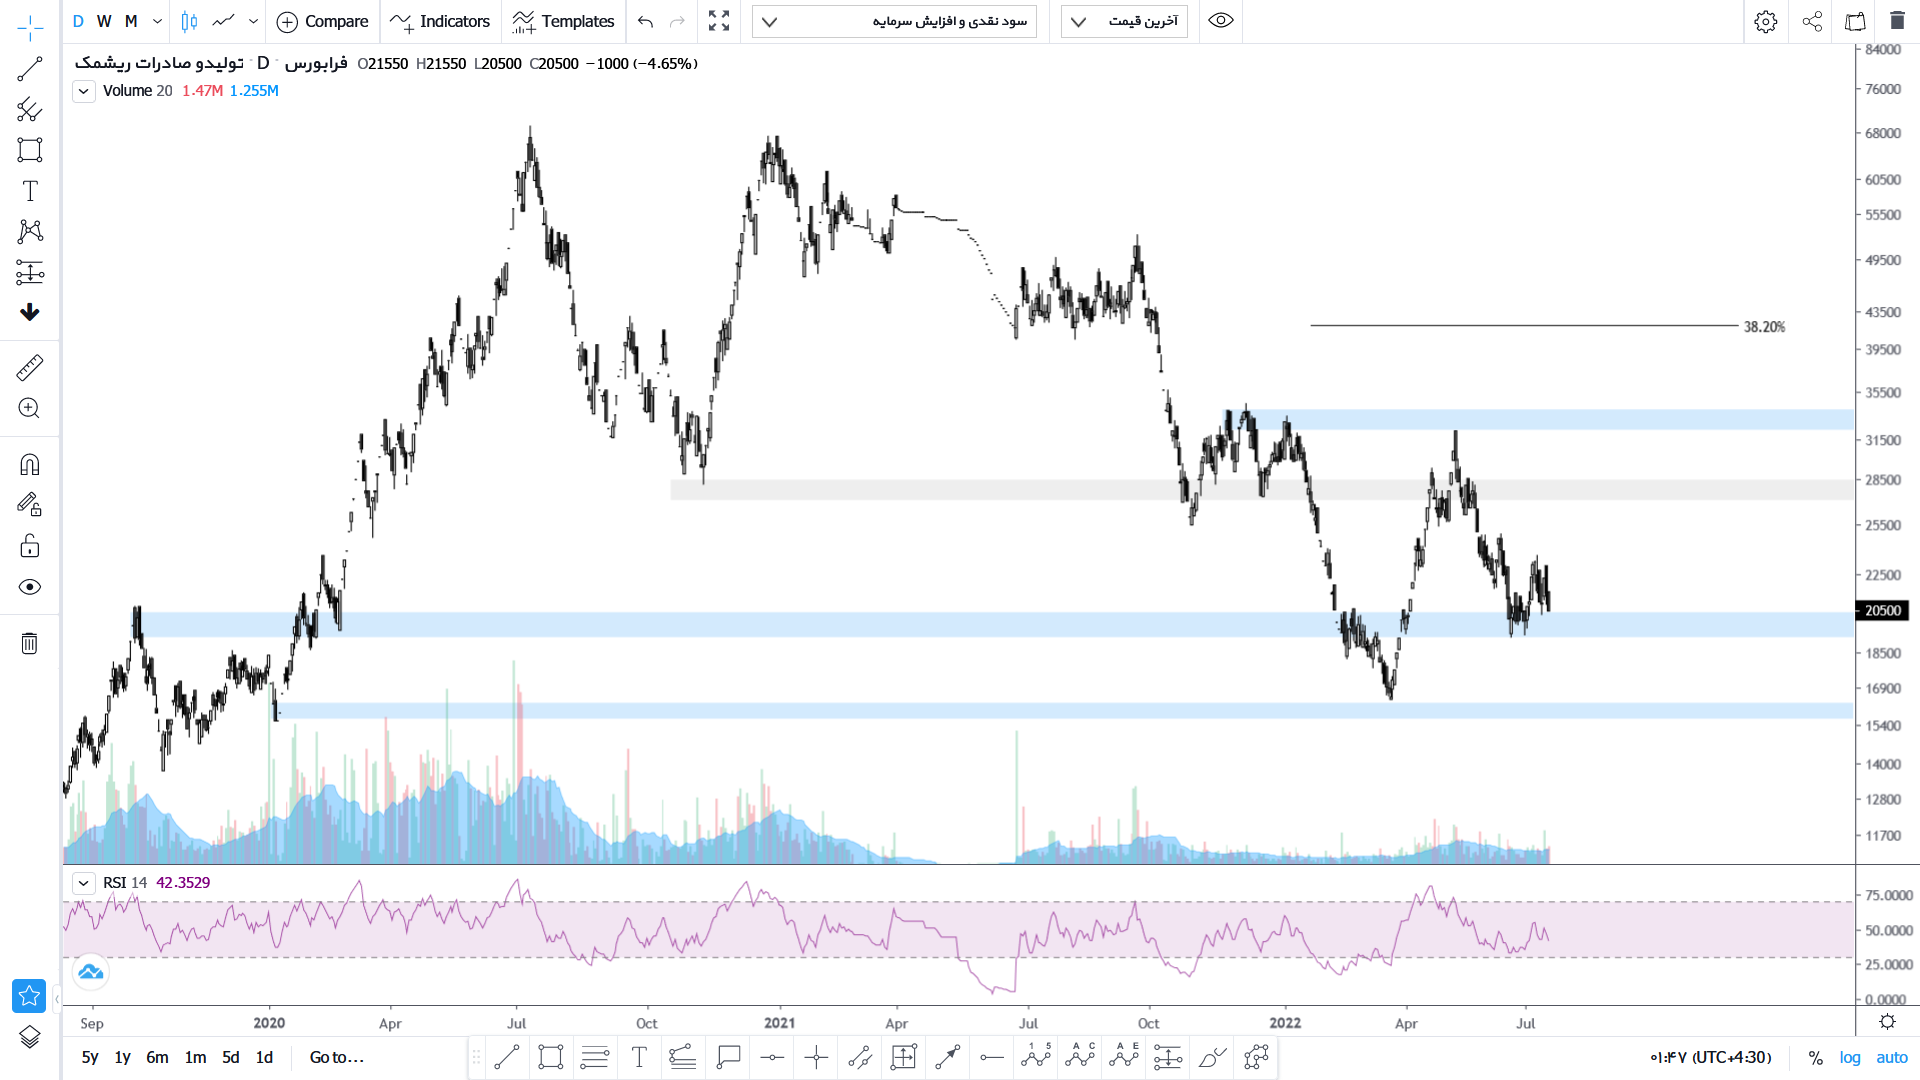
Task: Select the trend line tool in left sidebar
Action: tap(30, 69)
